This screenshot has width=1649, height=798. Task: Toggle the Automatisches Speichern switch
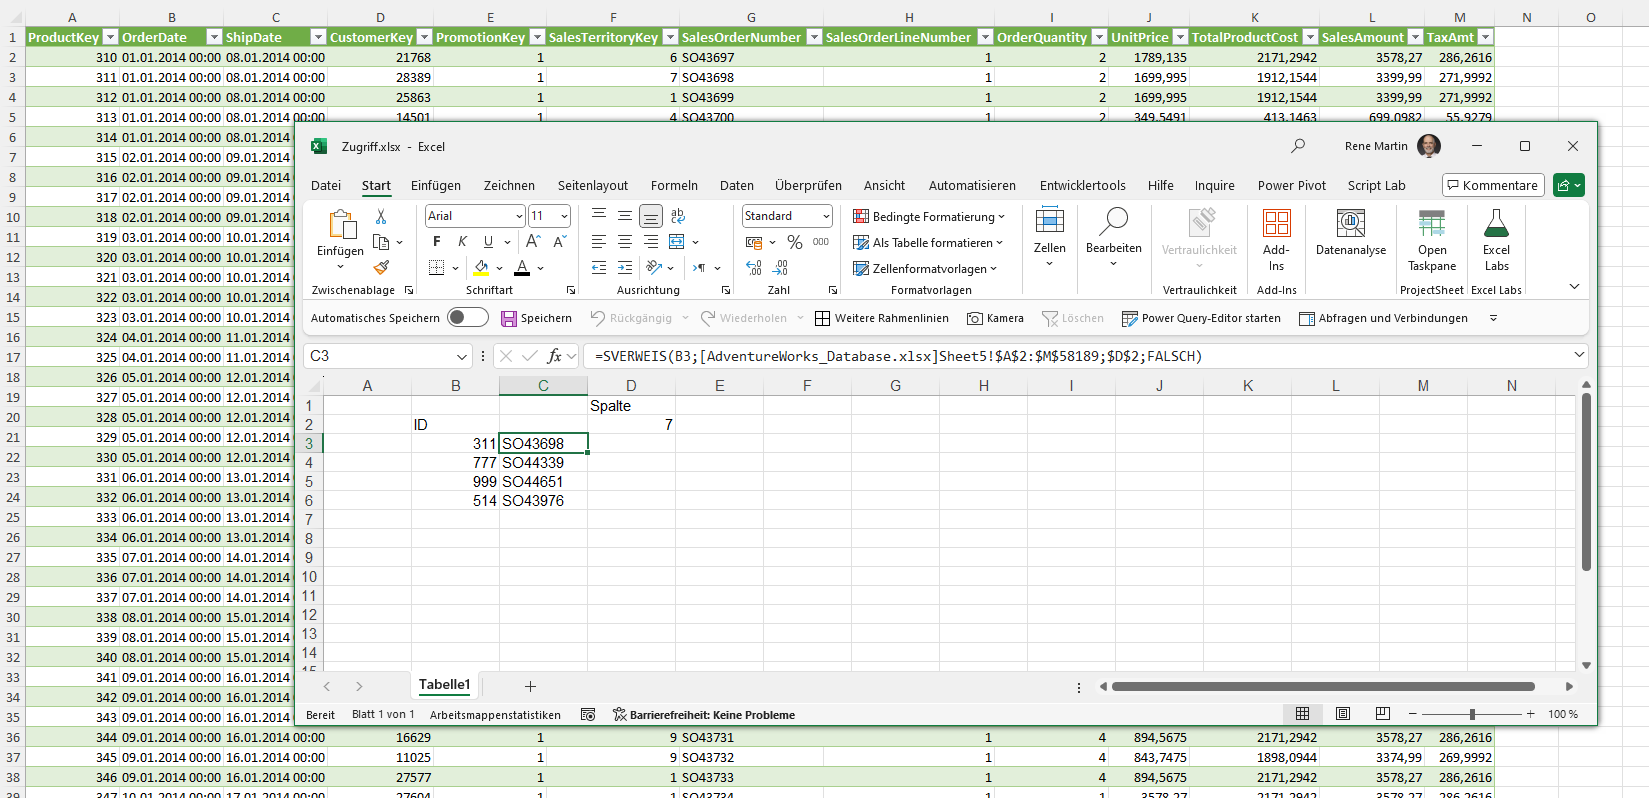[467, 318]
